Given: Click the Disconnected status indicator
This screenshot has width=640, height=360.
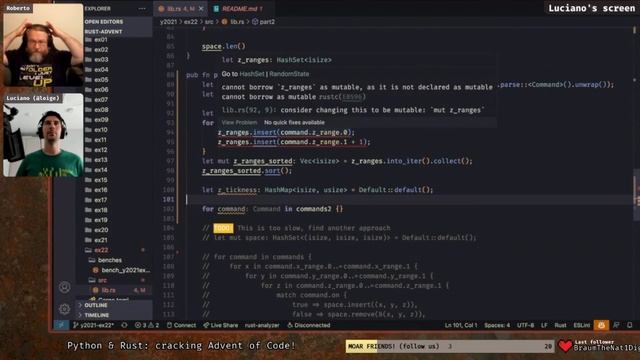Looking at the screenshot, I should coord(309,325).
